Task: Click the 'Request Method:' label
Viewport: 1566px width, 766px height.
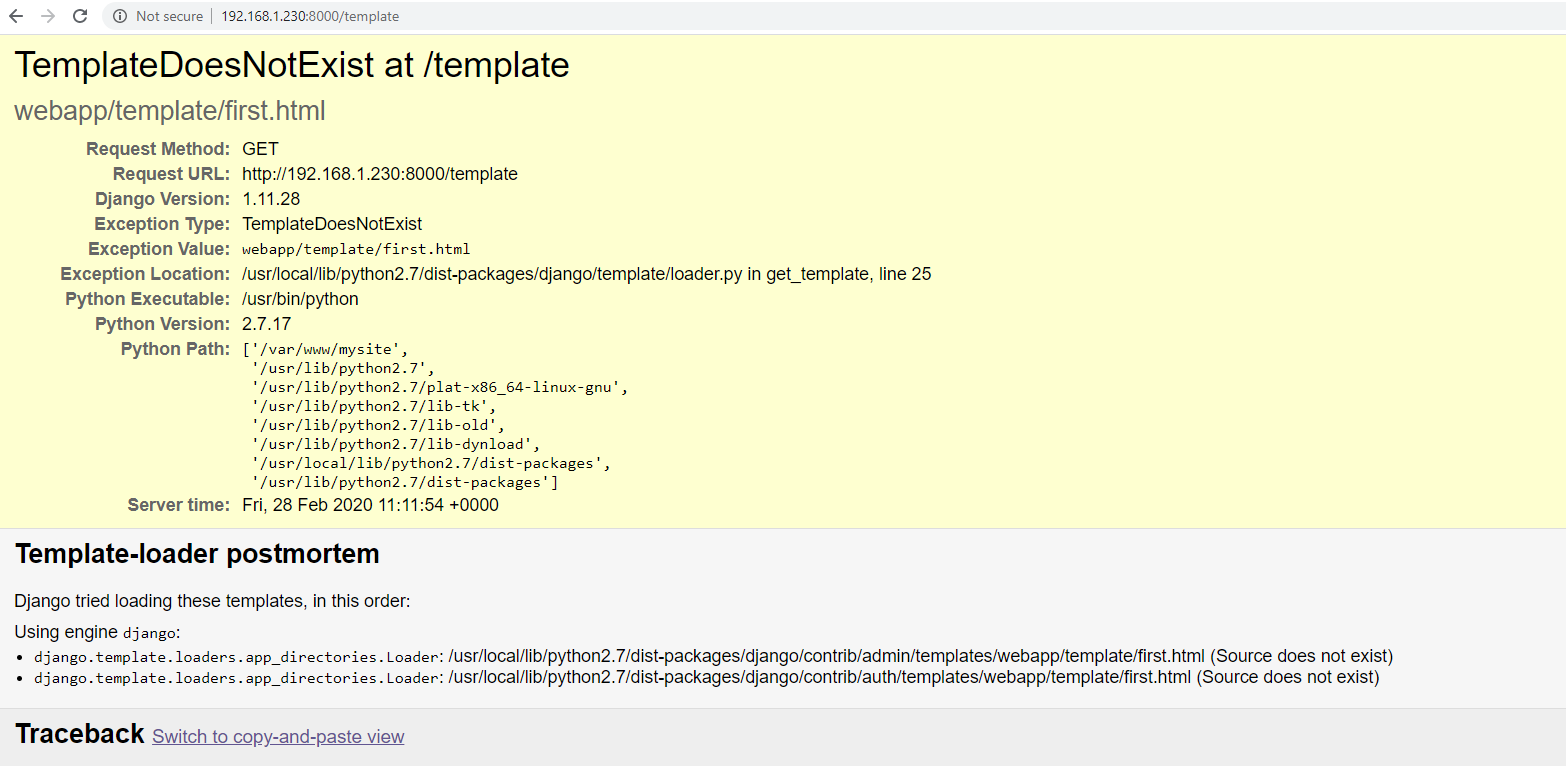Action: [158, 149]
